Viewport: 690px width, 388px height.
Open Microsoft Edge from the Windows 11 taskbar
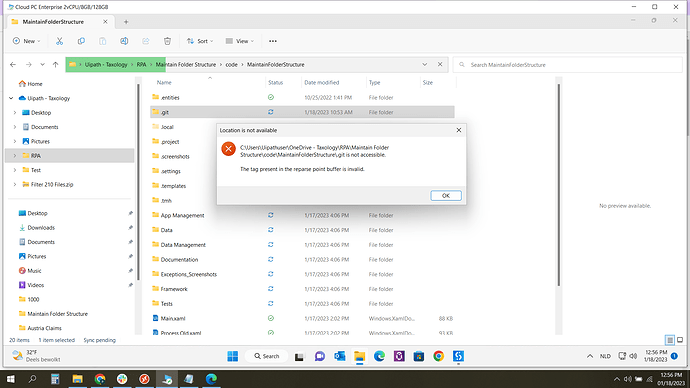379,356
